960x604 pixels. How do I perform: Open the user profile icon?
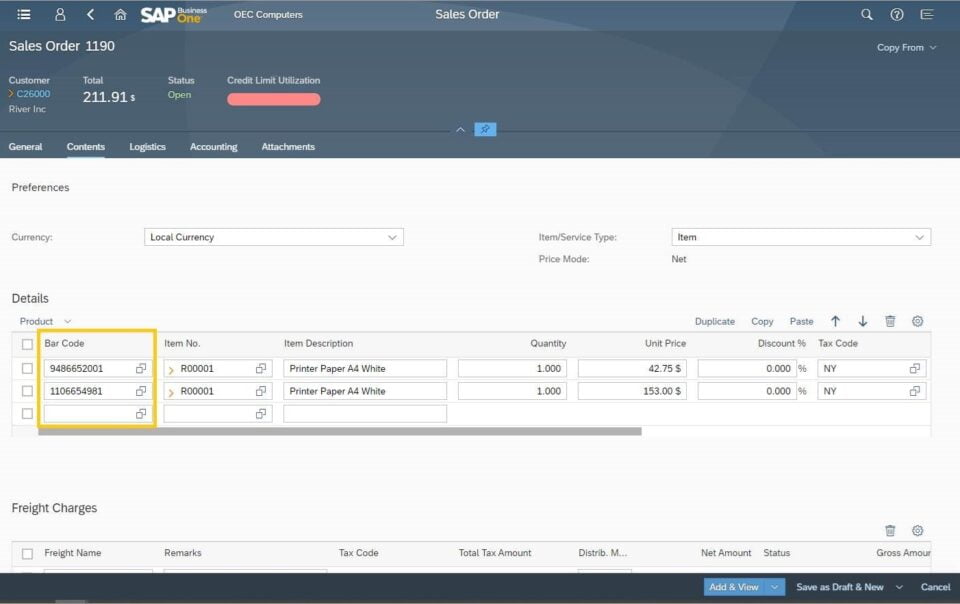pos(60,14)
